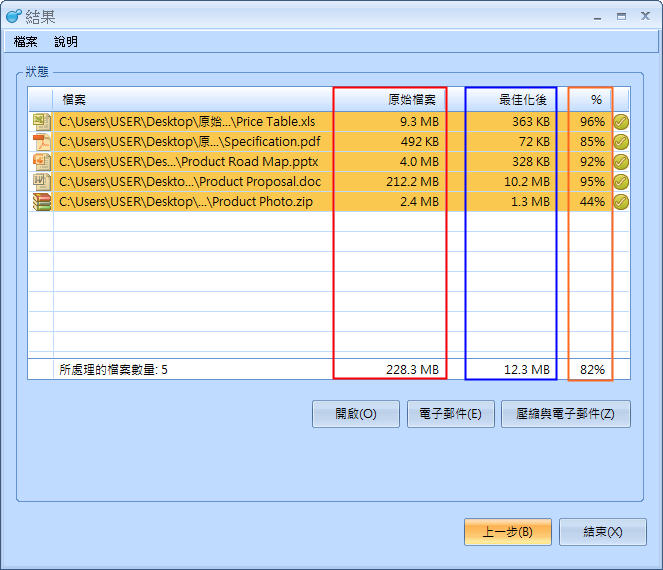Open the 說明 menu
The image size is (663, 570).
[66, 42]
